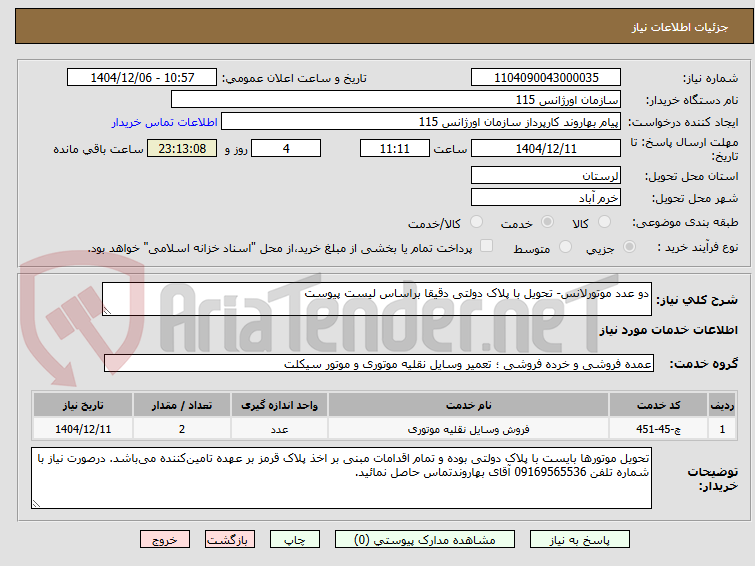
Task: Click the remaining time field 23:13:08
Action: [x=182, y=148]
